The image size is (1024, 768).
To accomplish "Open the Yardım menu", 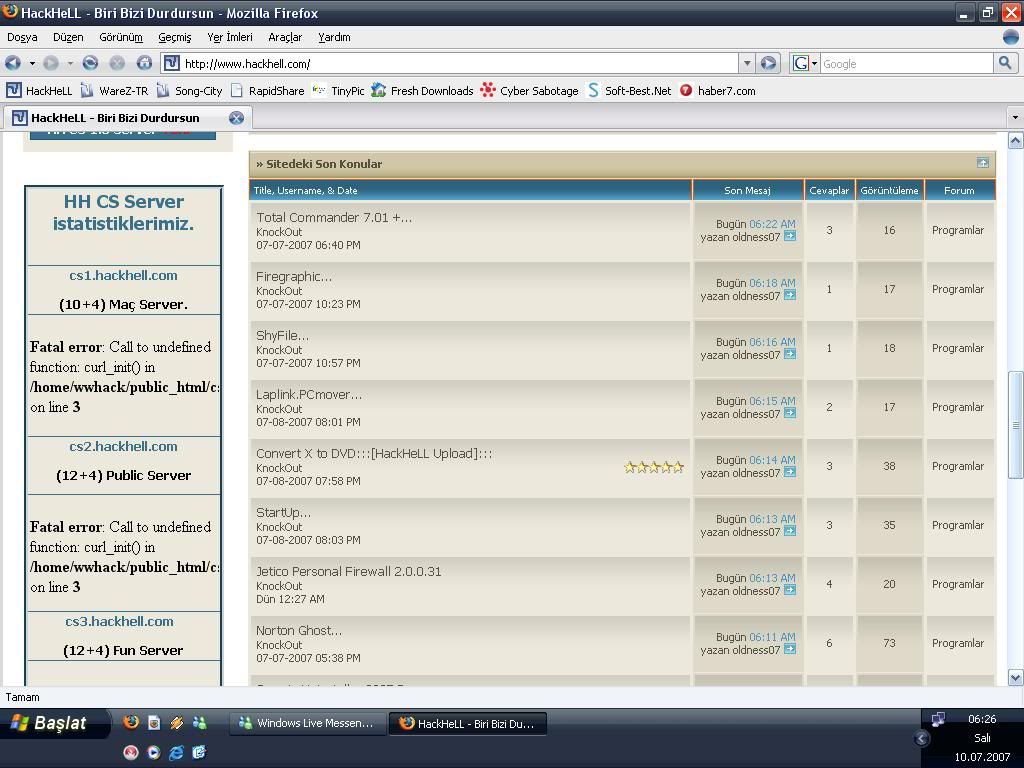I will coord(334,37).
